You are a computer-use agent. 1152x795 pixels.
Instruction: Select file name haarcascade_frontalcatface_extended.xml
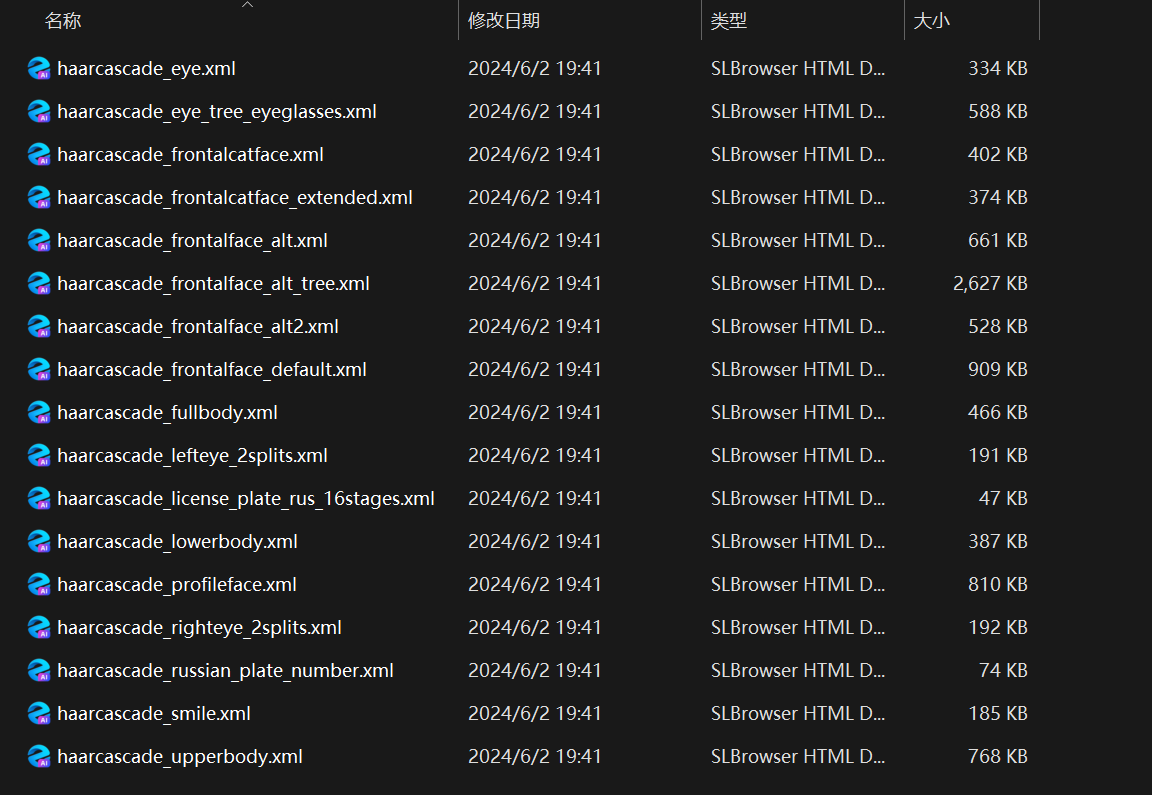coord(235,198)
